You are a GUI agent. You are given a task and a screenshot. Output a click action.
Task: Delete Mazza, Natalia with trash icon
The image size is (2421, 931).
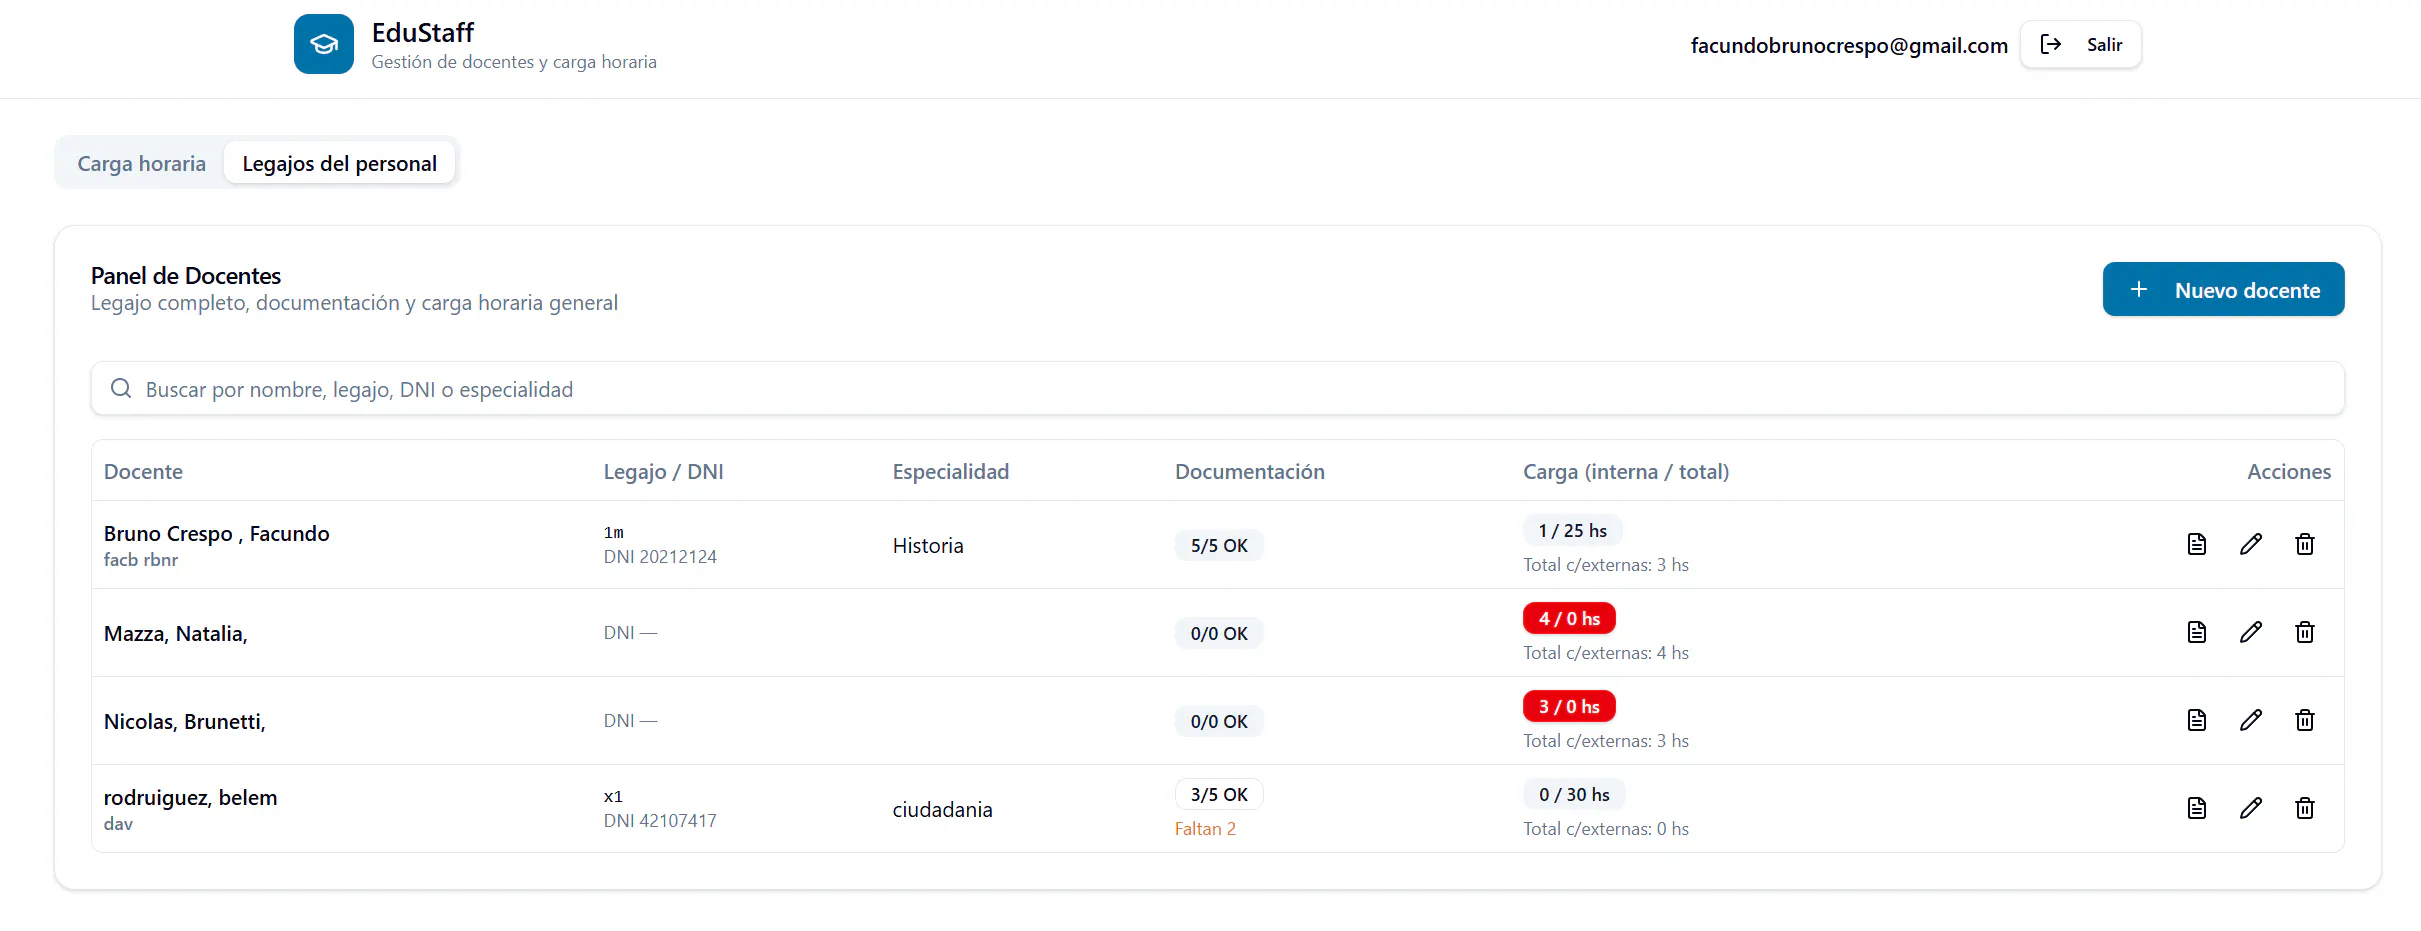point(2305,632)
